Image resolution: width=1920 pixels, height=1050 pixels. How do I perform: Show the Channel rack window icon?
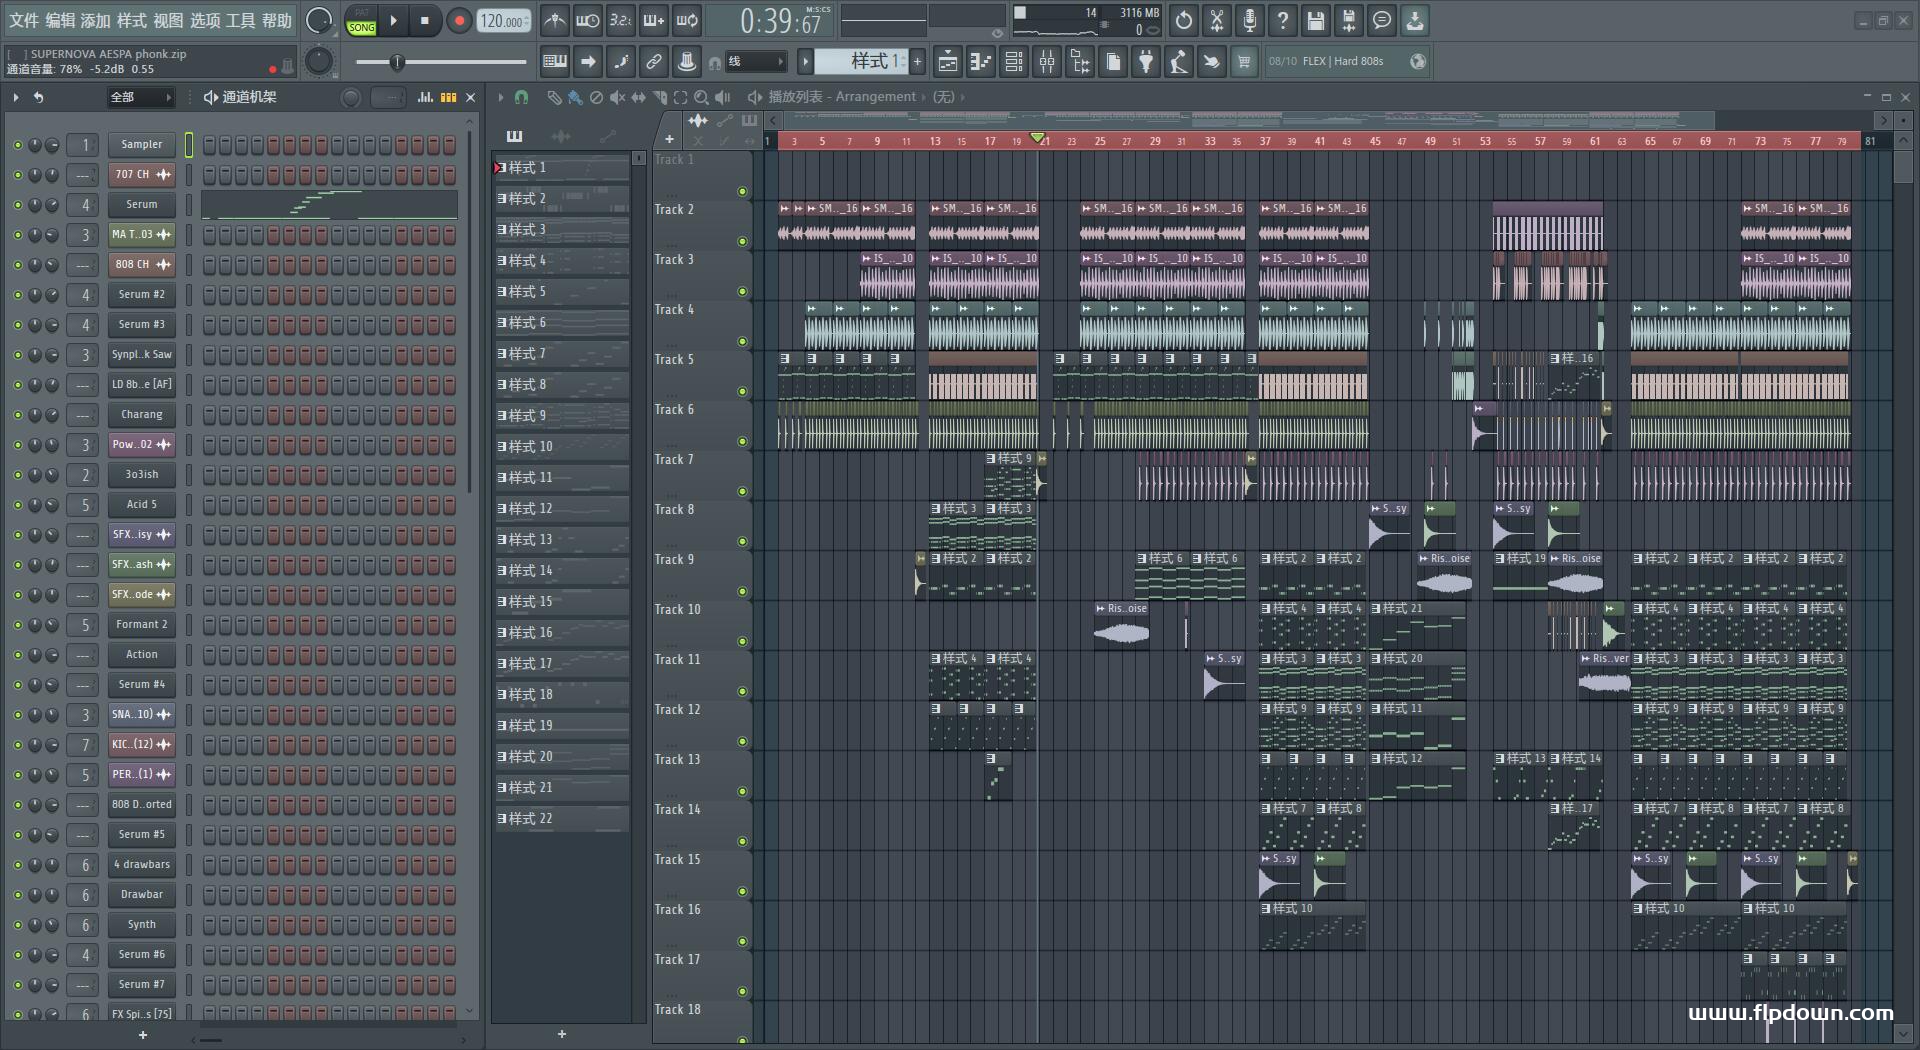[x=1014, y=62]
